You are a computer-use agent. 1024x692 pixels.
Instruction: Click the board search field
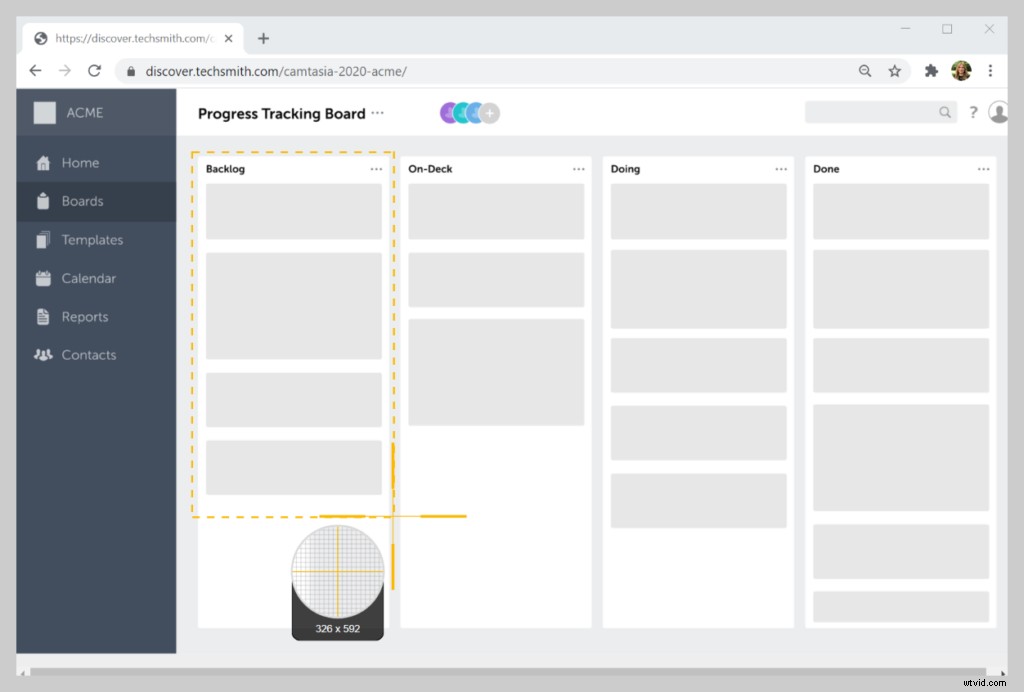point(870,113)
